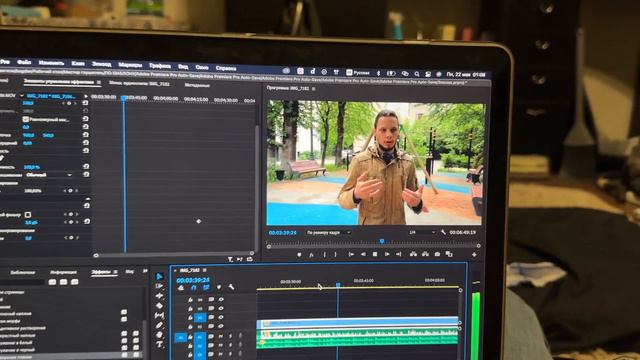The image size is (640, 360).
Task: Step back one frame in Program monitor
Action: (x=363, y=254)
